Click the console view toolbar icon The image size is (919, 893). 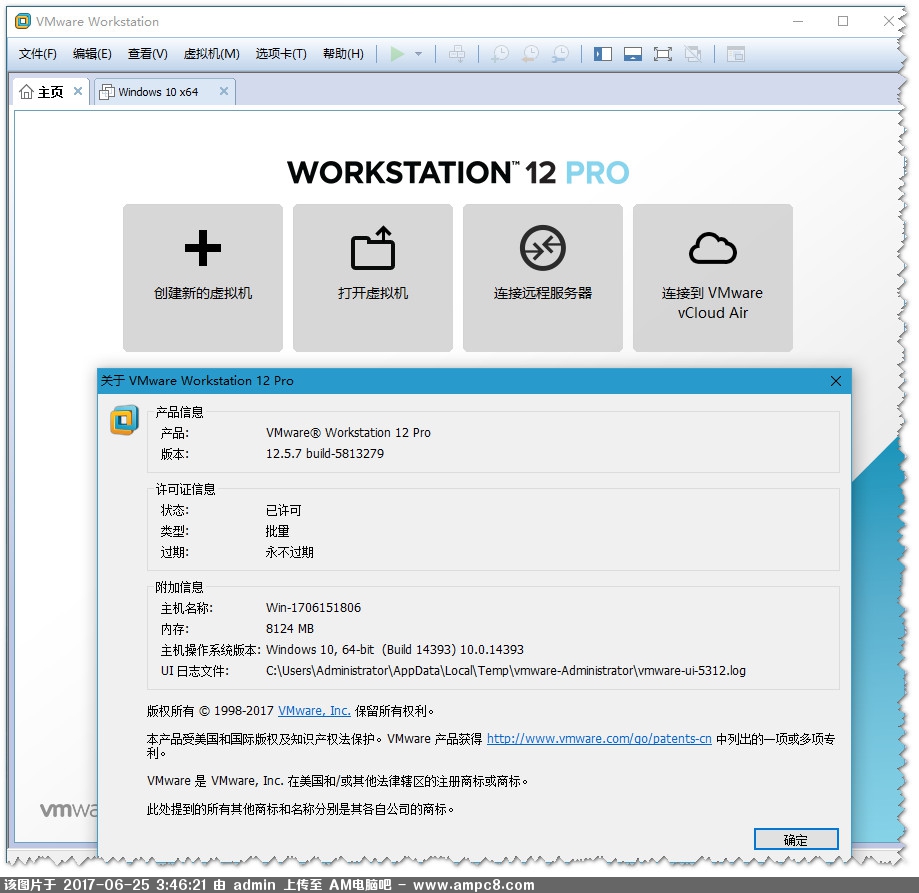click(736, 54)
